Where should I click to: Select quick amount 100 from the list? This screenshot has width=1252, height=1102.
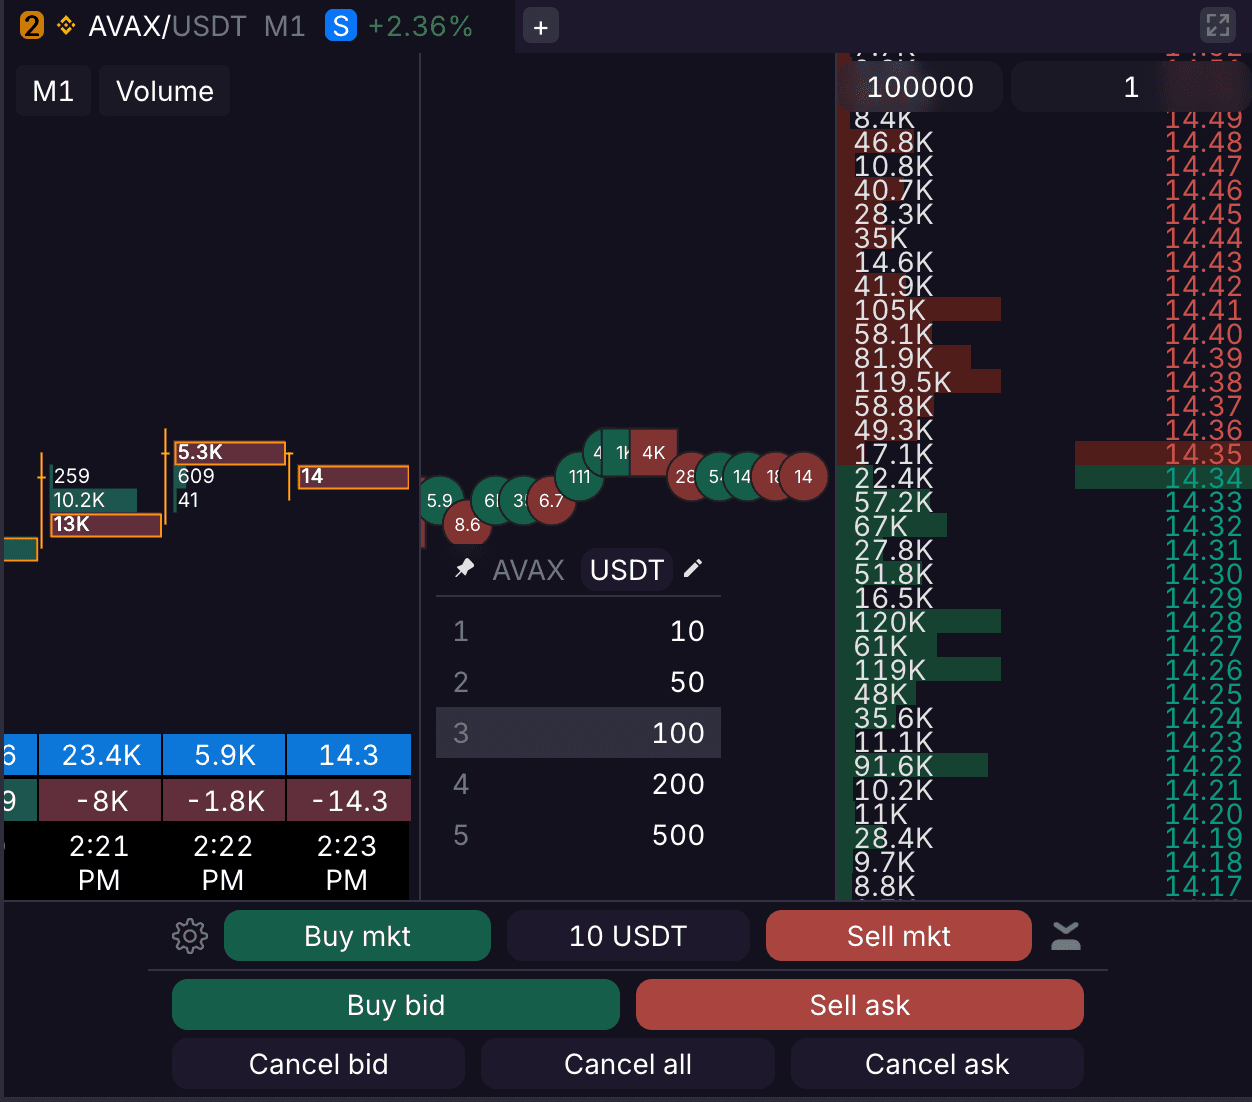(578, 732)
